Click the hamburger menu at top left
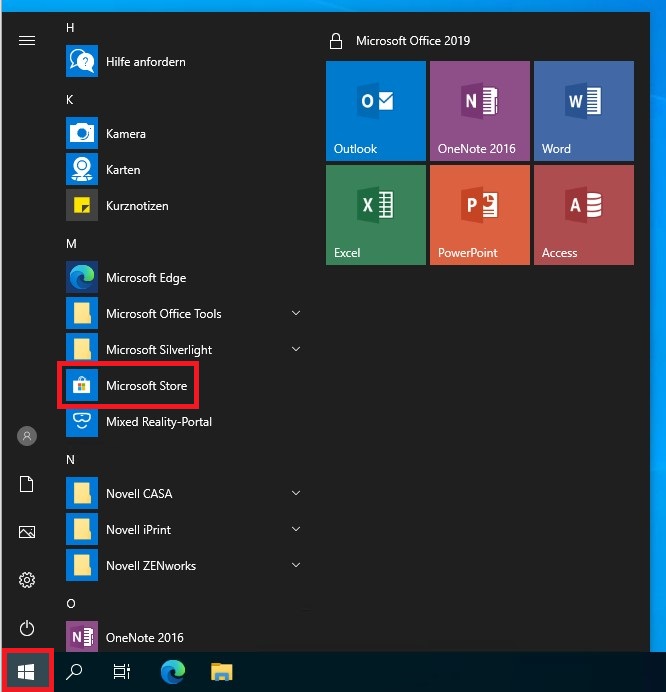The height and width of the screenshot is (692, 666). [x=27, y=41]
